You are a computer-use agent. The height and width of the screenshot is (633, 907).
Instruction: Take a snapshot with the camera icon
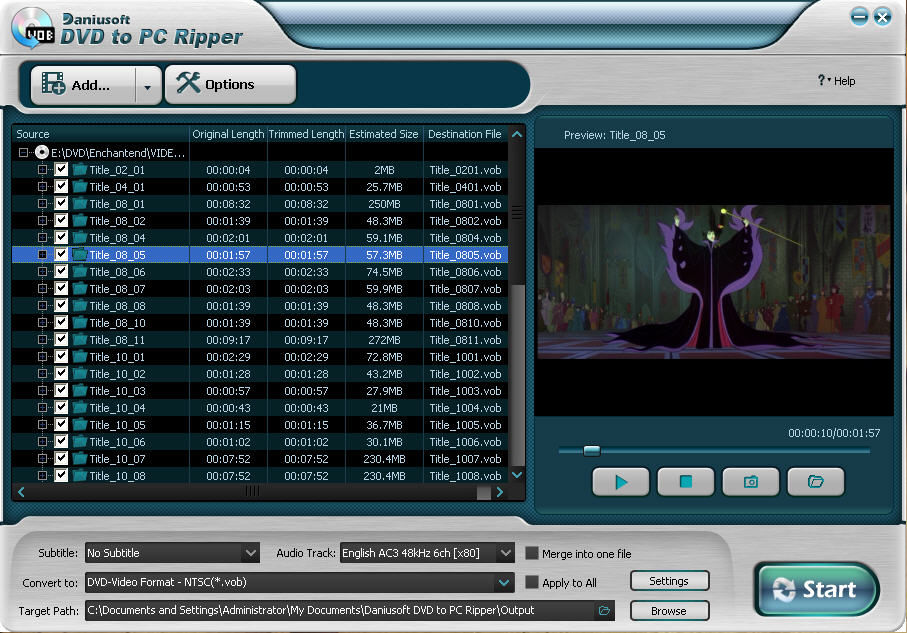(x=750, y=481)
